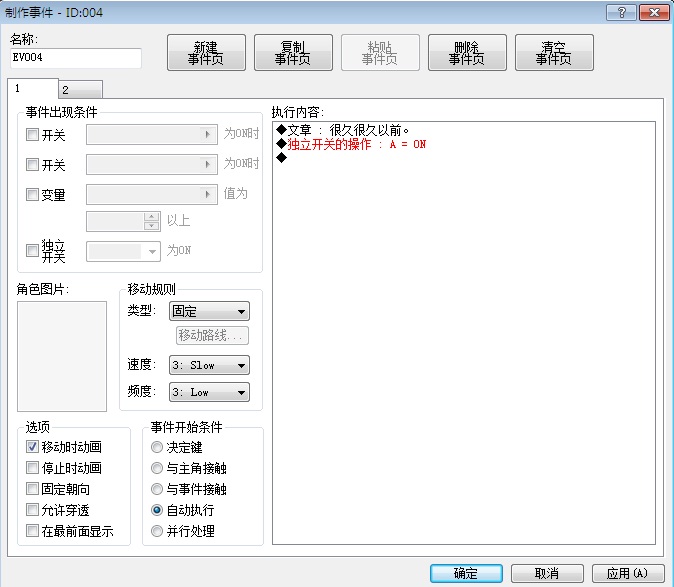
Task: Select event page tab 1
Action: click(x=33, y=89)
